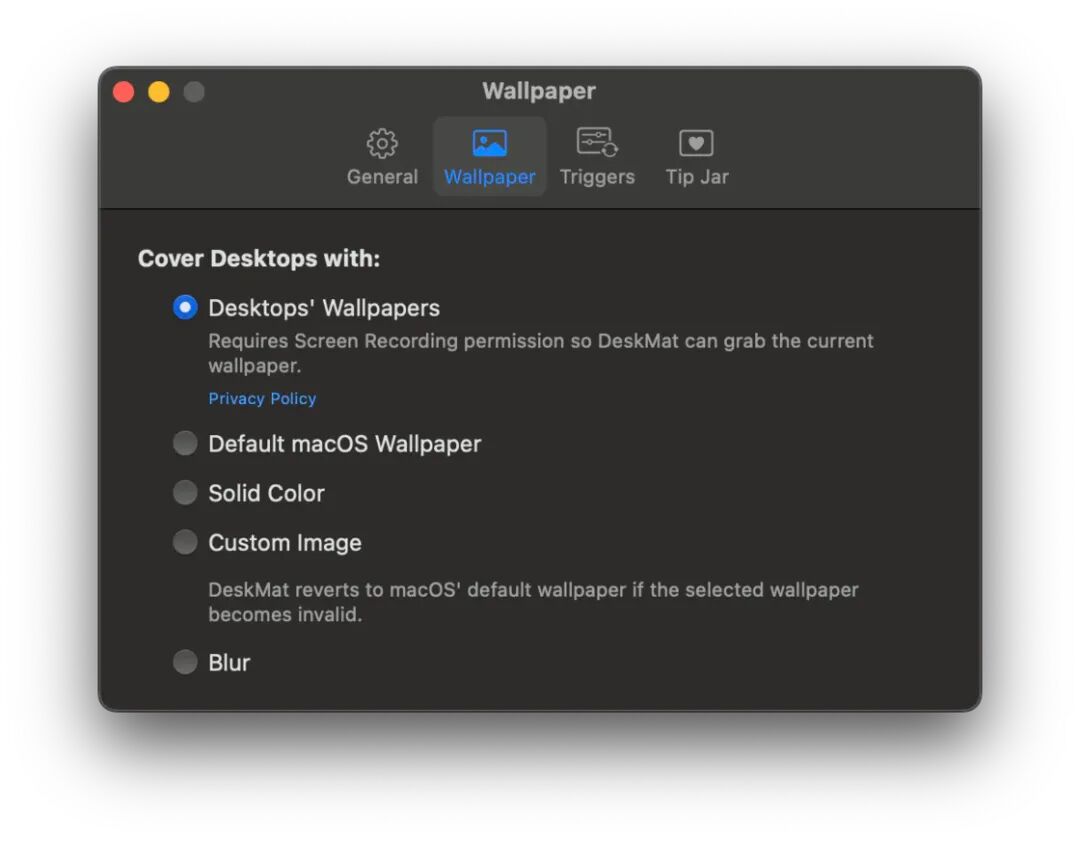Click the "DeskMat reverts to macOS' default wallpaper" note

pyautogui.click(x=533, y=602)
